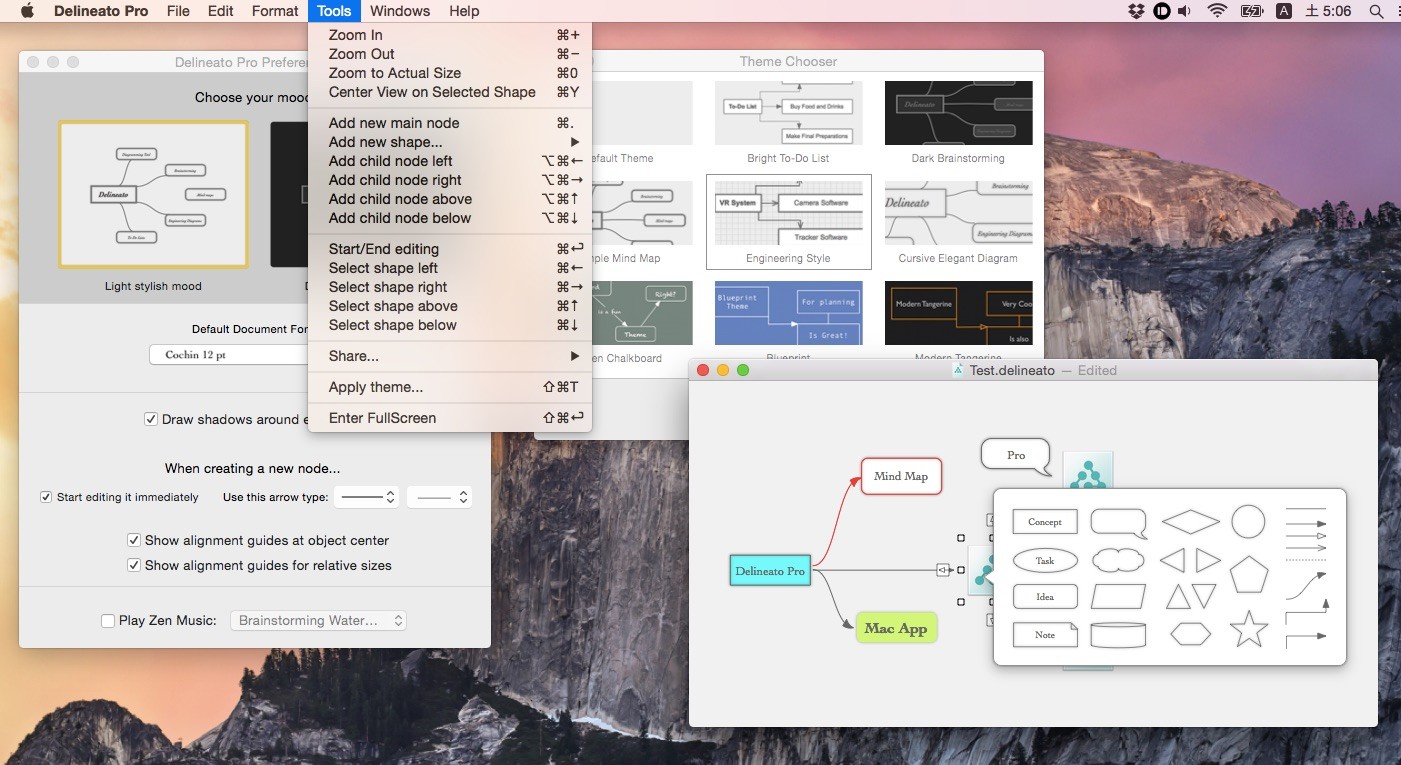Image resolution: width=1401 pixels, height=765 pixels.
Task: Choose Enter FullScreen menu item
Action: [x=450, y=418]
